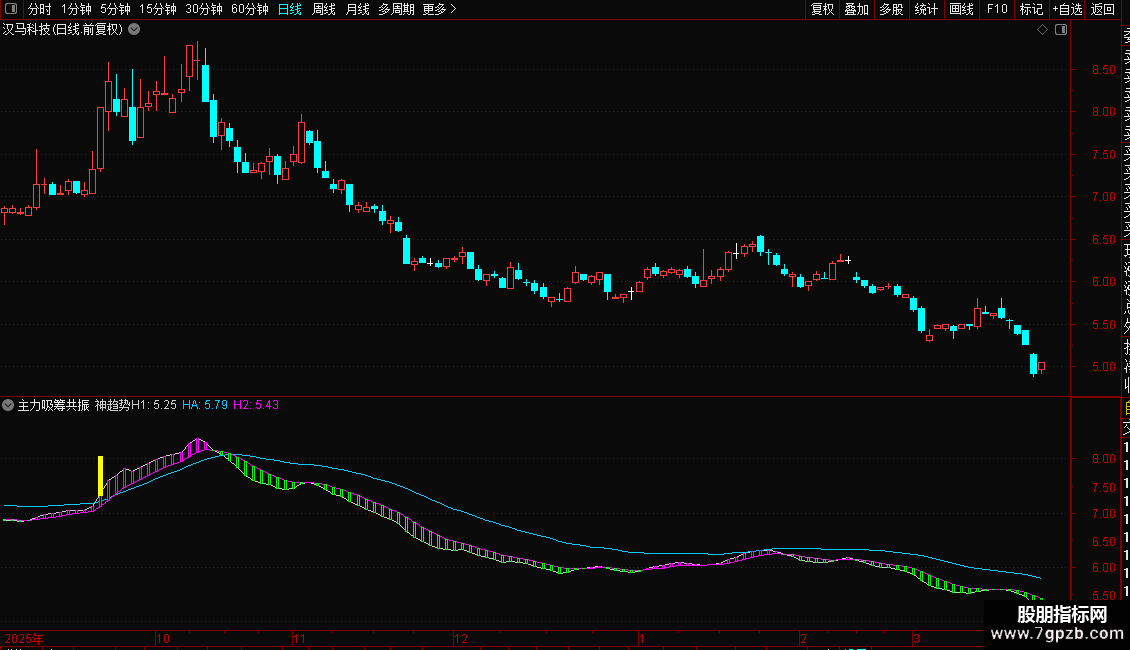This screenshot has width=1130, height=650.
Task: Click the 复权 button
Action: click(x=822, y=9)
